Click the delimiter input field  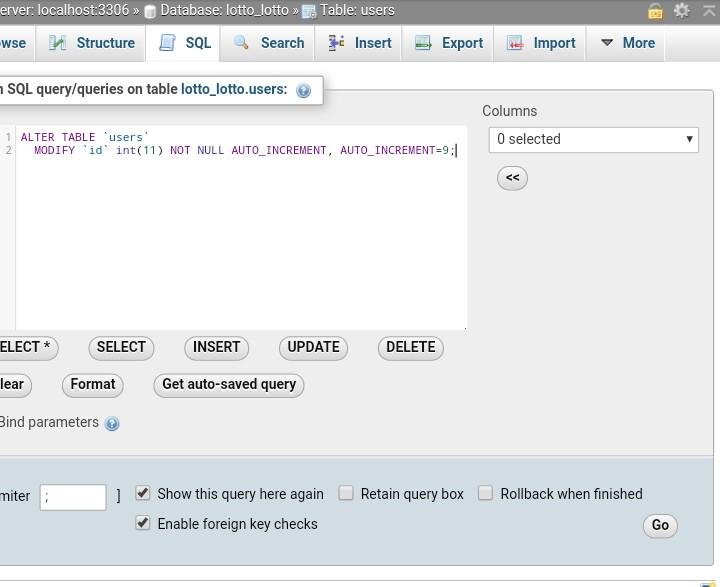tap(73, 497)
